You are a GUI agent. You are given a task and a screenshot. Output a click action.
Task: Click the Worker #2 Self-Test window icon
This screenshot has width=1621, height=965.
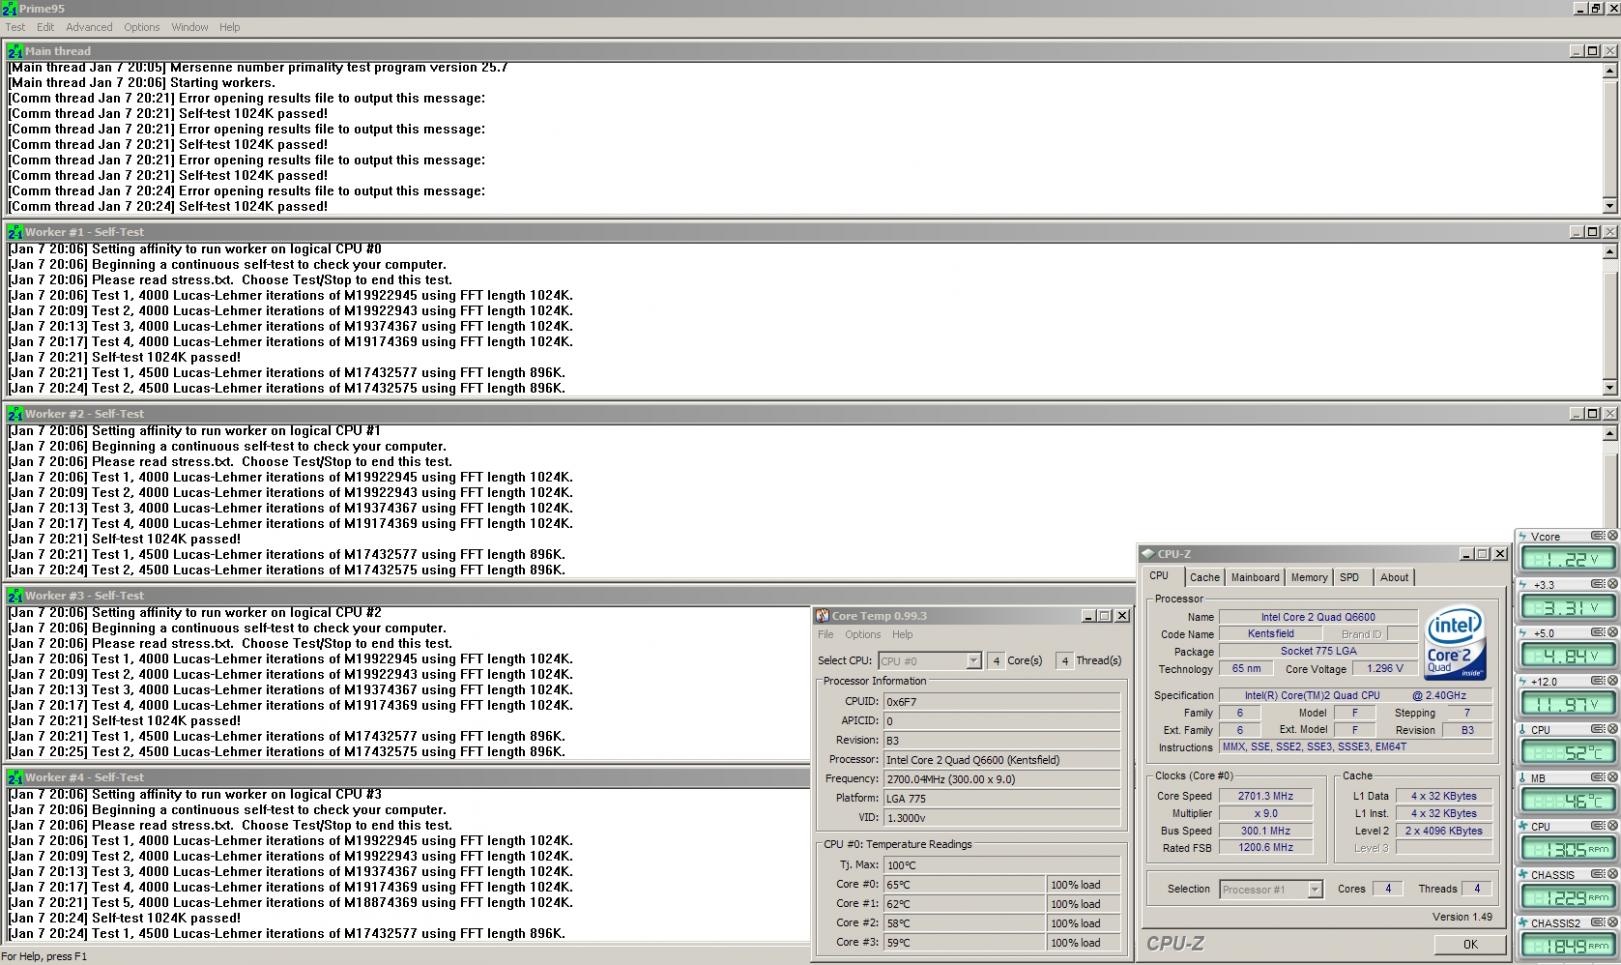pos(15,414)
